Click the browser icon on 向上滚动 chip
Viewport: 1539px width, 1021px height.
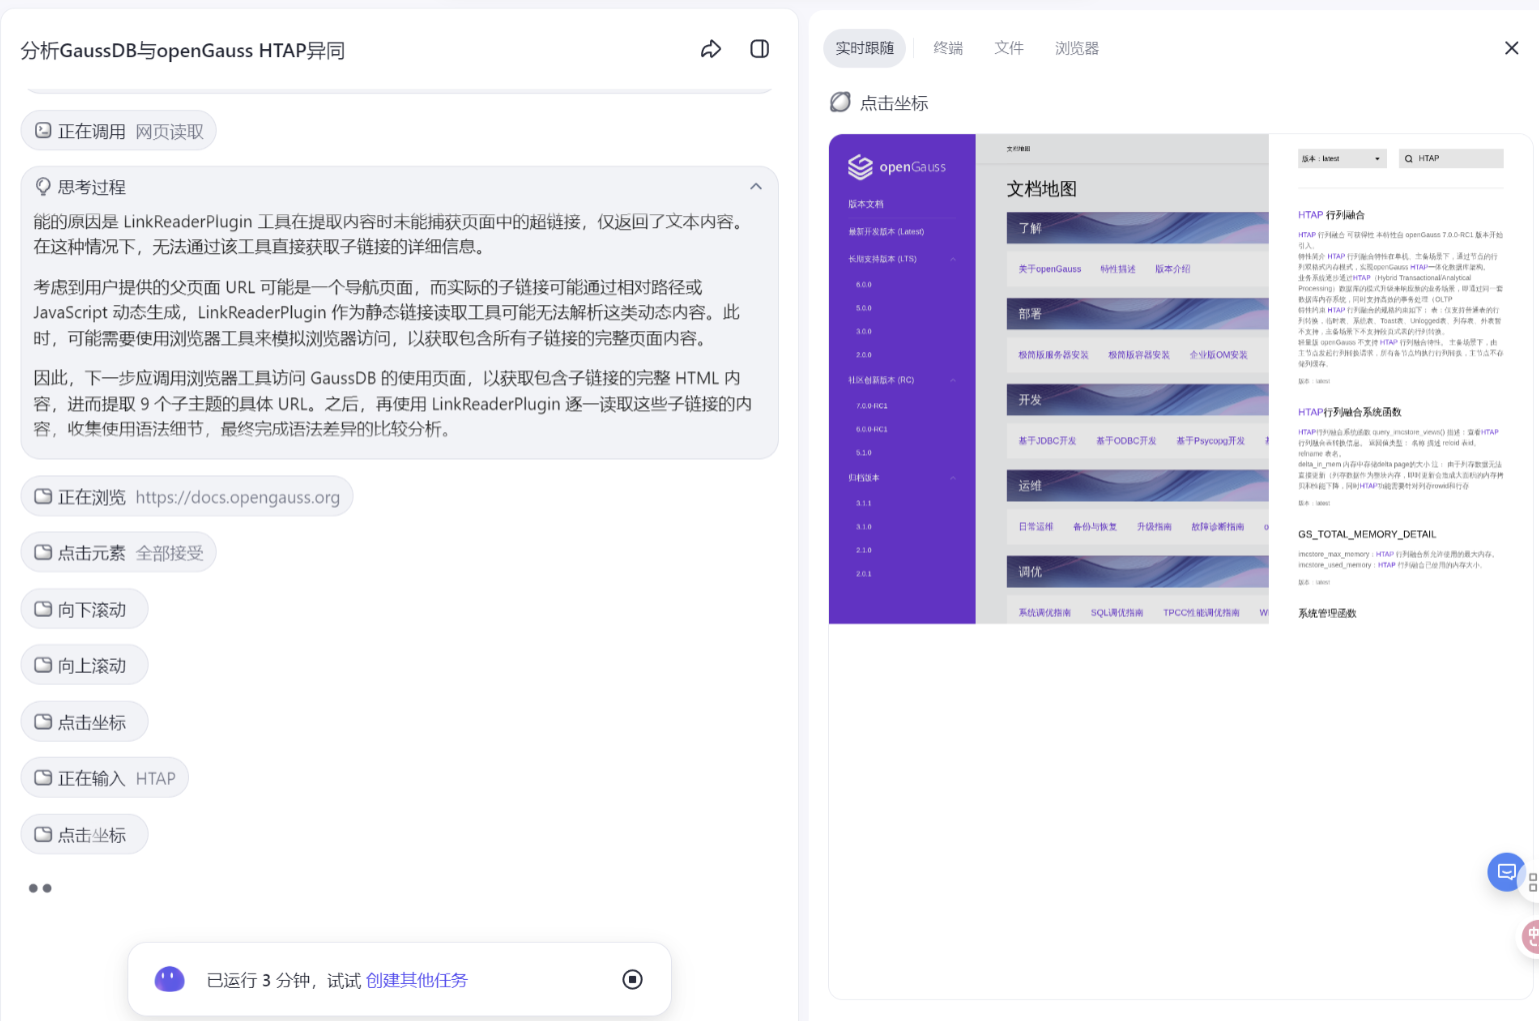pyautogui.click(x=43, y=665)
